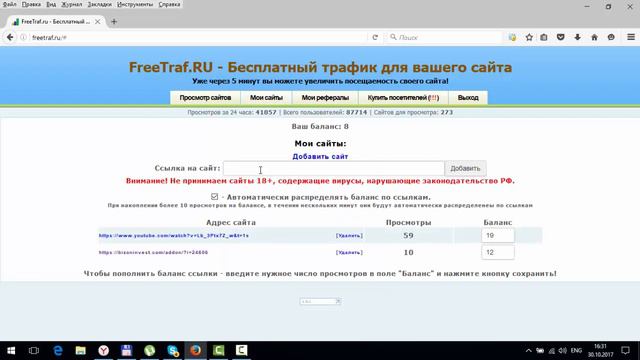The image size is (640, 360).
Task: Open the Вид menu
Action: pyautogui.click(x=51, y=4)
